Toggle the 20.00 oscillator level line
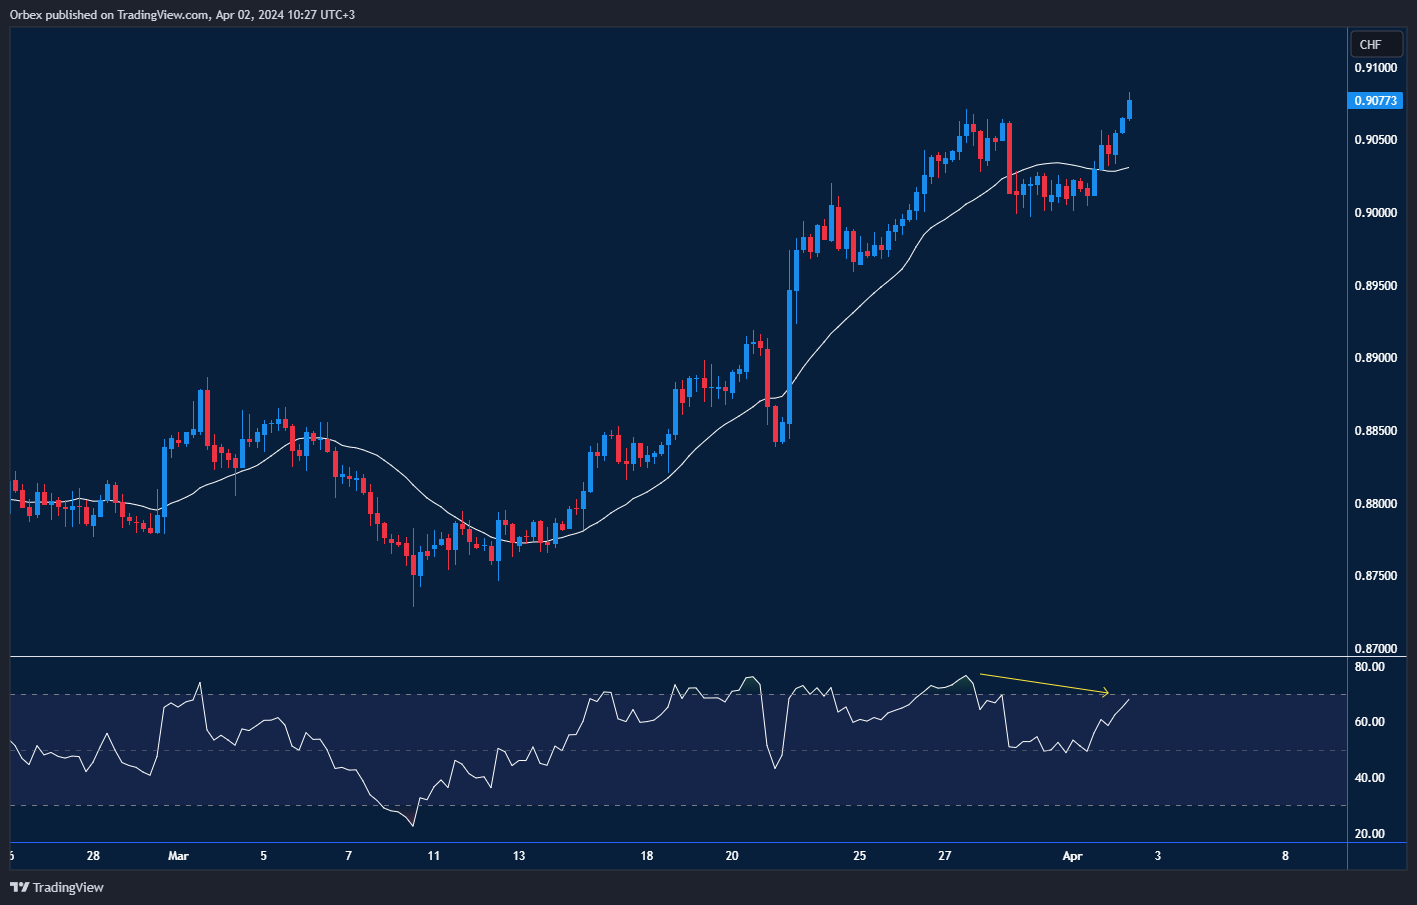 coord(1372,834)
